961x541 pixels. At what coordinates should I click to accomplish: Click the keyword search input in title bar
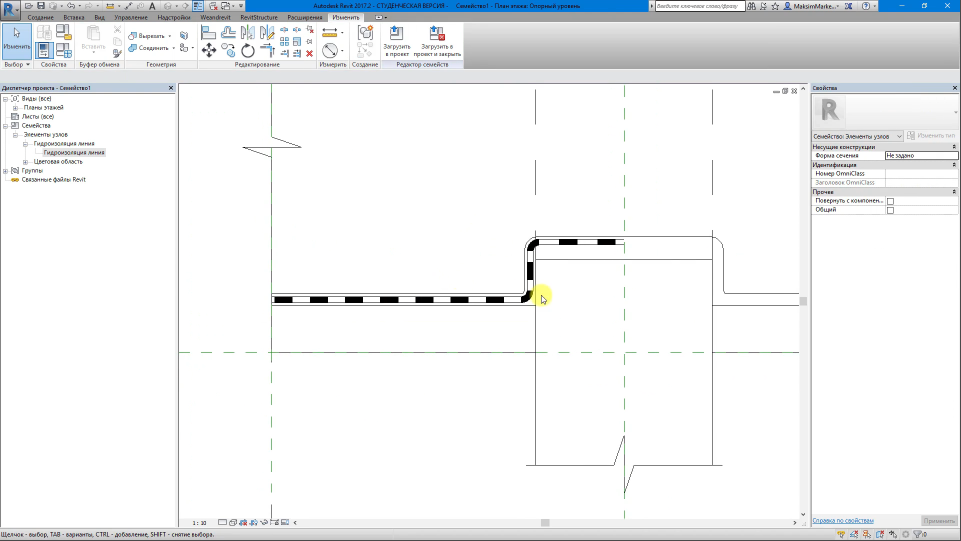[700, 6]
